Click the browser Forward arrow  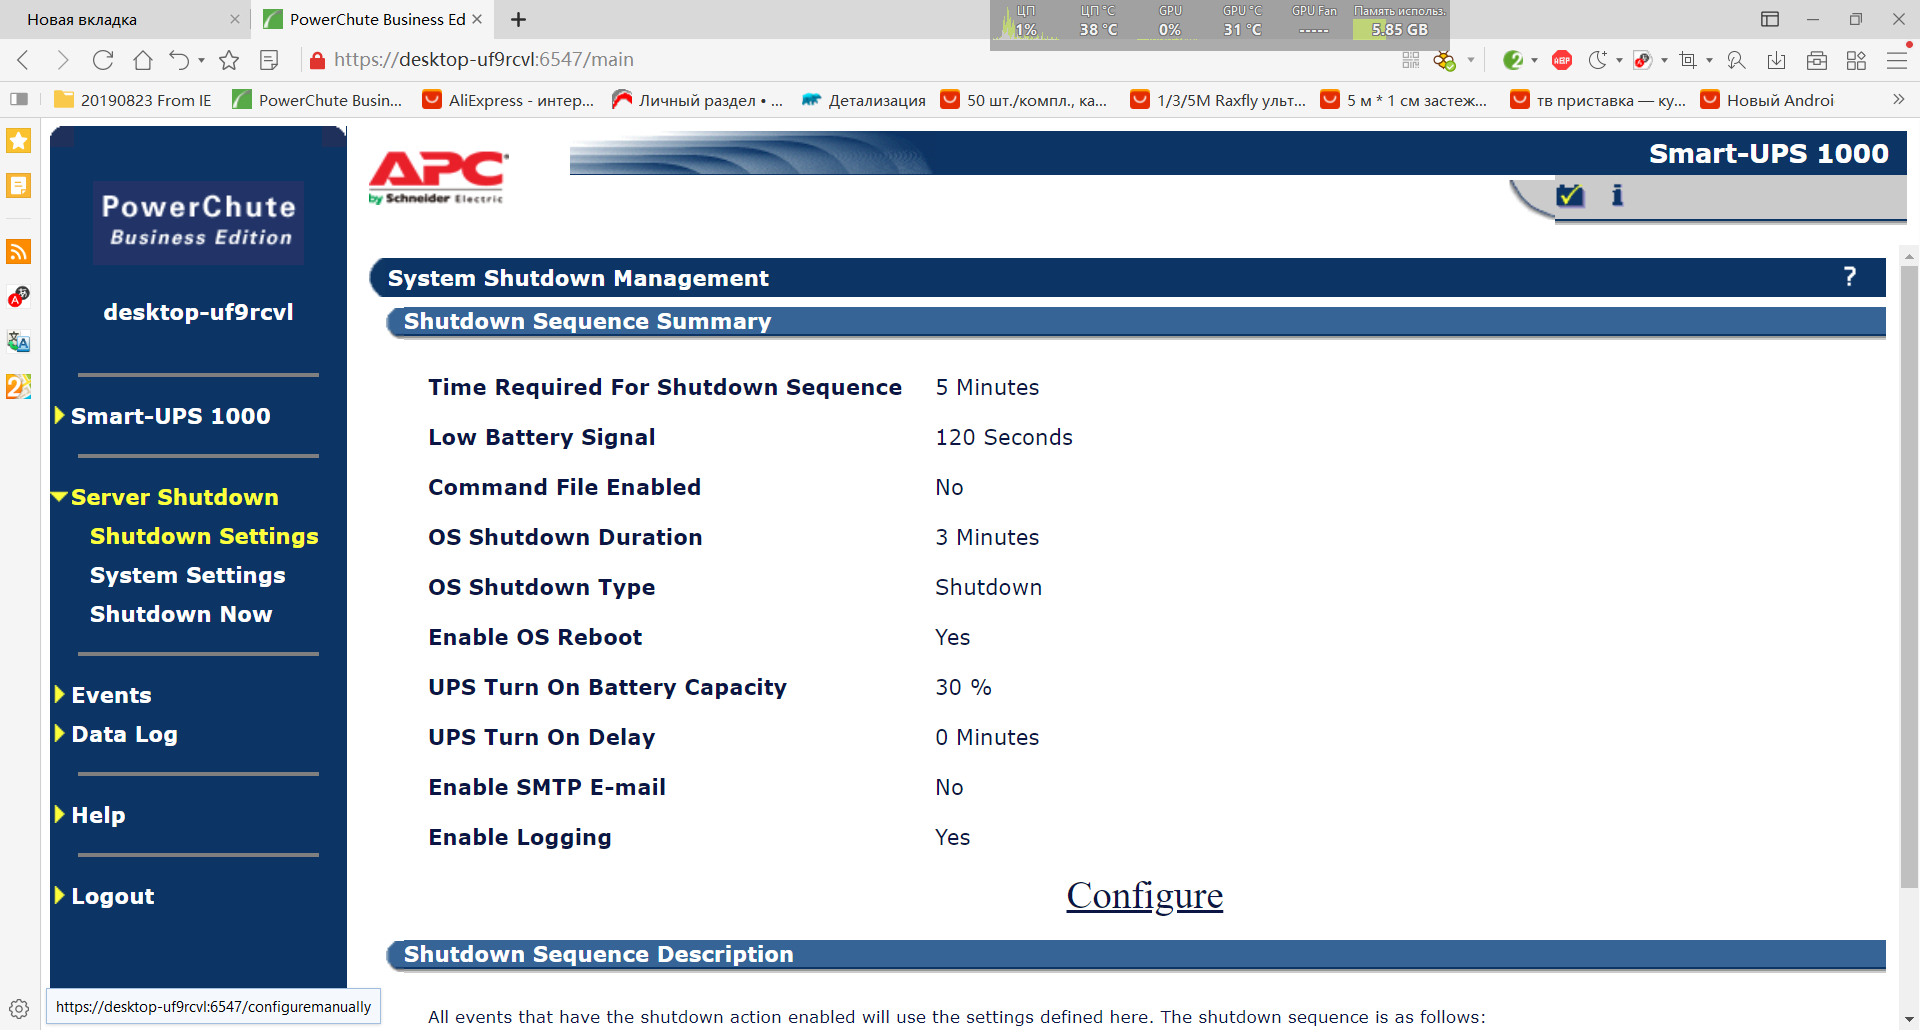[62, 60]
